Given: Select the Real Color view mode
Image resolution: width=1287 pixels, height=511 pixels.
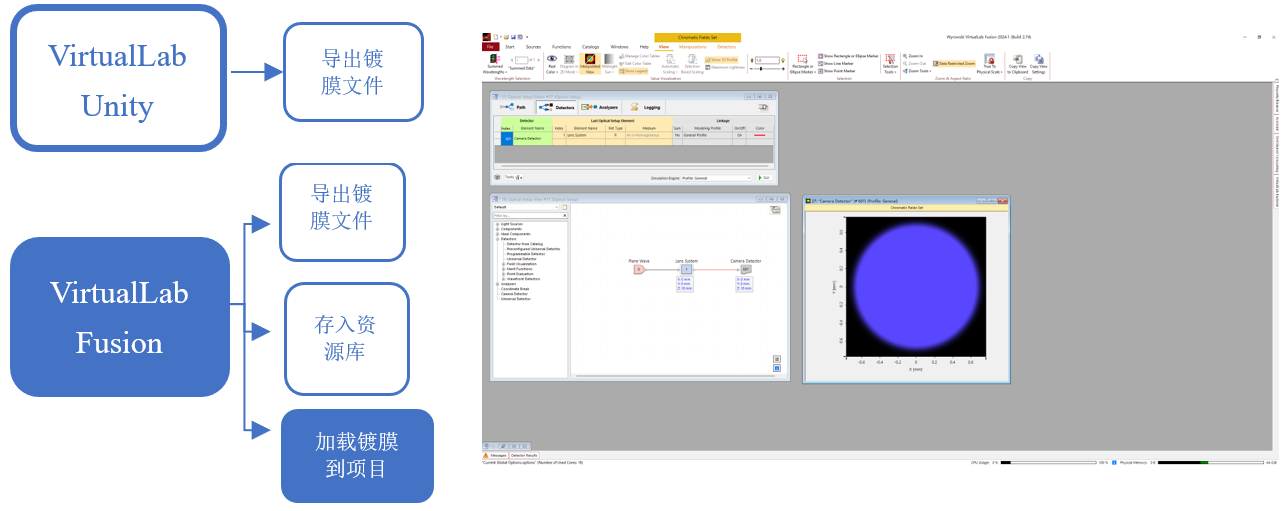Looking at the screenshot, I should (552, 65).
